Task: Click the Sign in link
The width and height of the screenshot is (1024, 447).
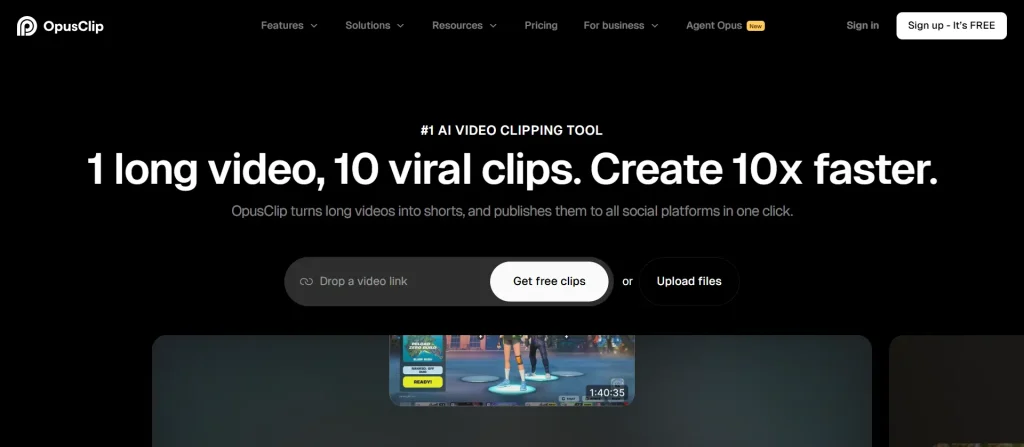Action: (x=862, y=26)
